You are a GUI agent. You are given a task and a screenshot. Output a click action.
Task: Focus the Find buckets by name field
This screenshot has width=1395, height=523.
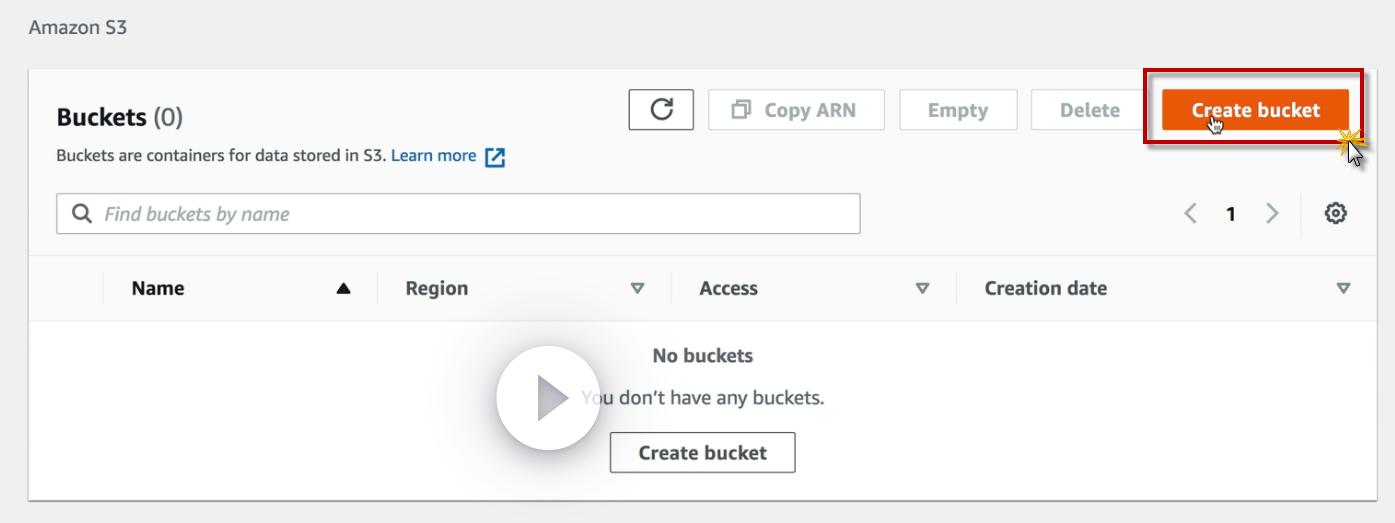tap(470, 214)
